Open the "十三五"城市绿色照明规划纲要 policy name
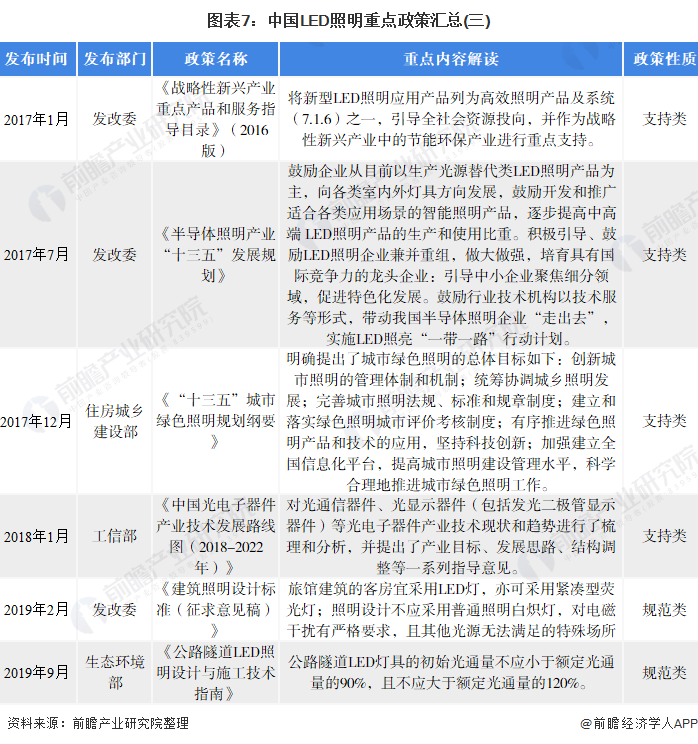 point(216,420)
